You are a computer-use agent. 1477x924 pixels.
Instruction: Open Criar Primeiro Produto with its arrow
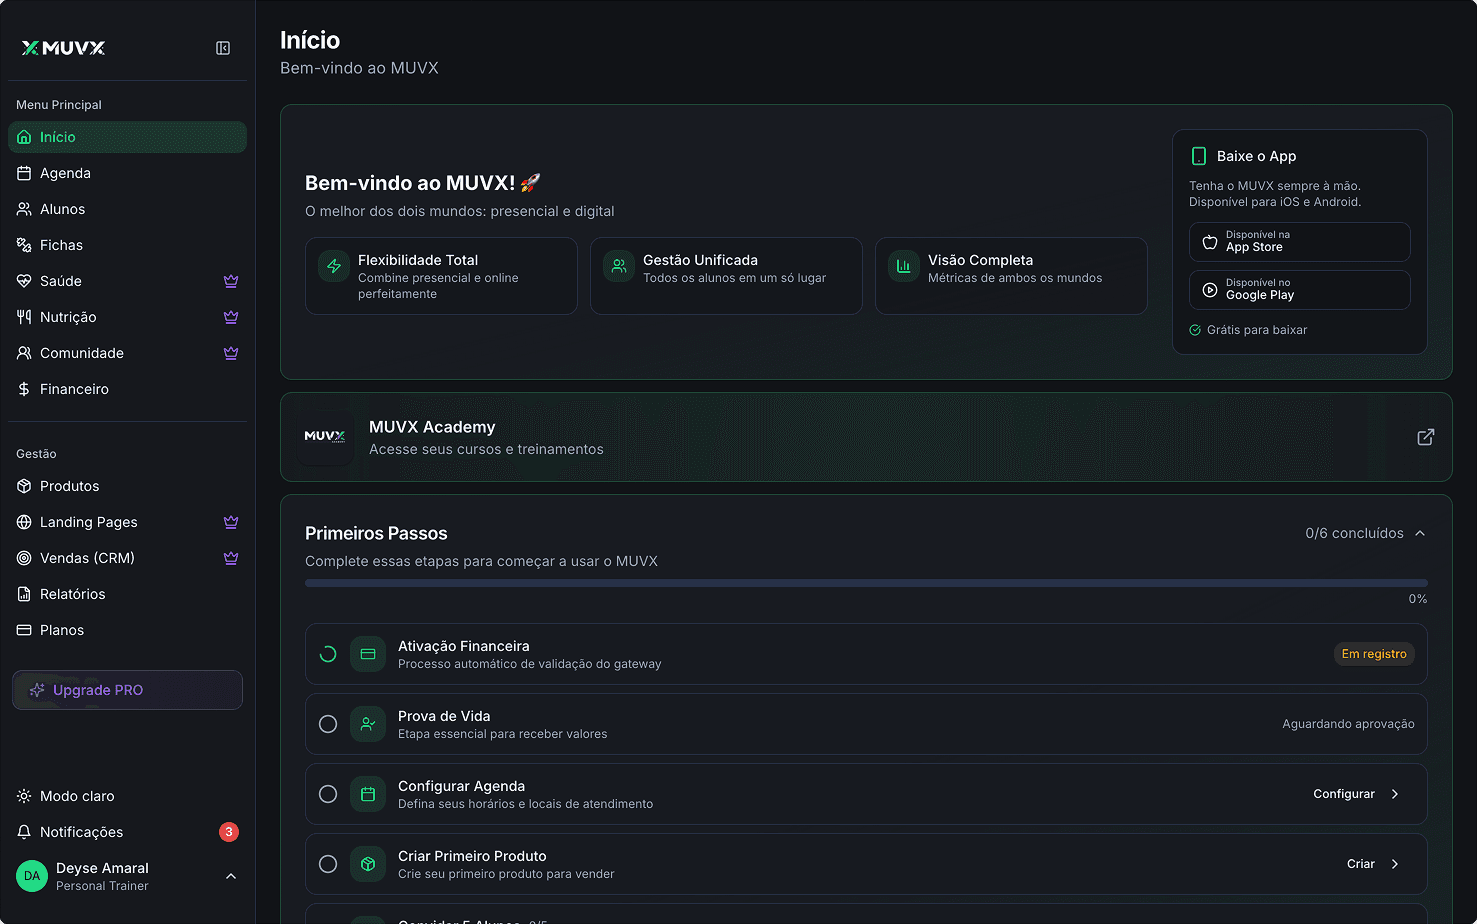tap(1394, 863)
